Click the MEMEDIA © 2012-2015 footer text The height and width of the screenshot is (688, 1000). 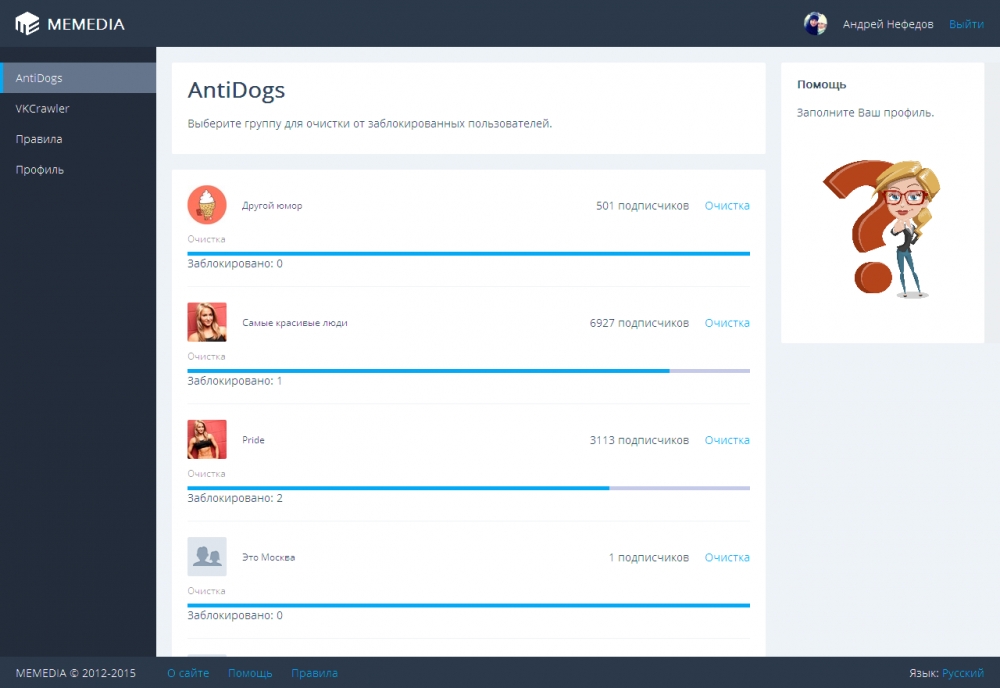coord(75,673)
